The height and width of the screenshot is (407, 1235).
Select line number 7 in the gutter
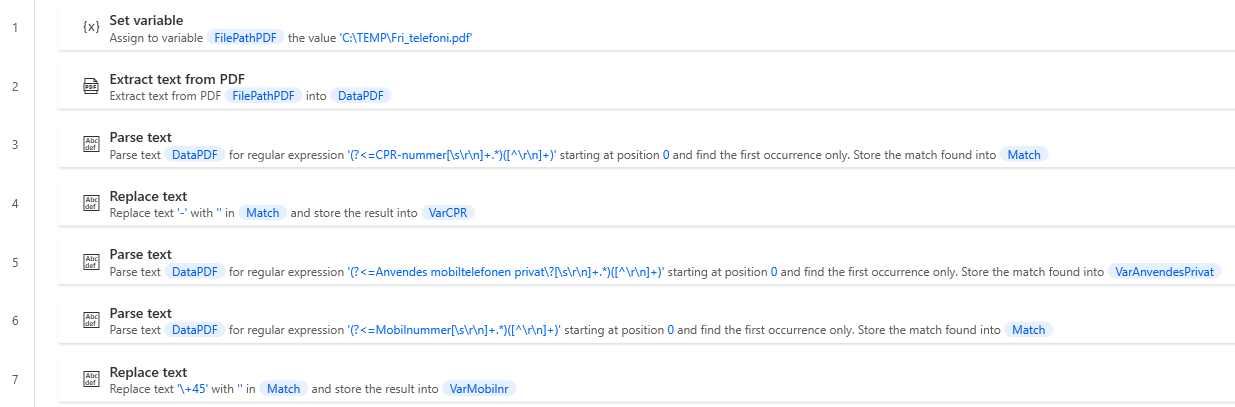(15, 380)
